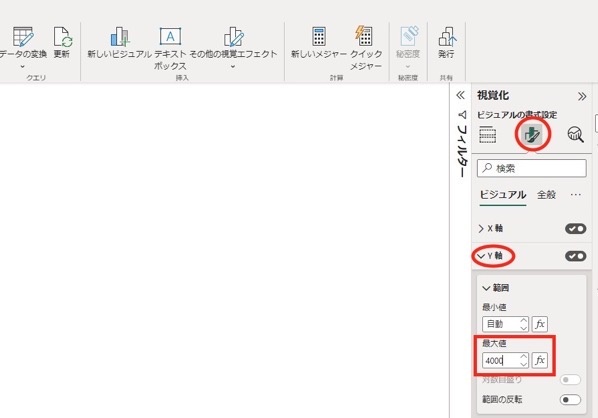Switch to the 全般 tab
The width and height of the screenshot is (598, 418).
546,195
